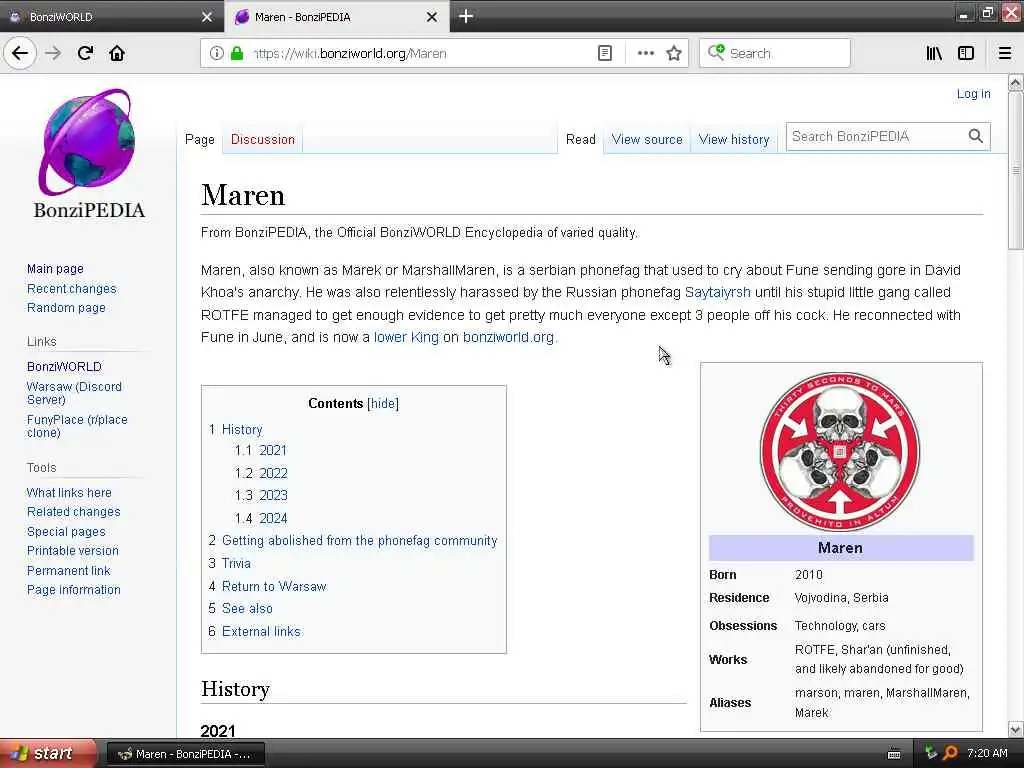This screenshot has width=1024, height=768.
Task: Open Recent changes in the sidebar
Action: coord(71,288)
